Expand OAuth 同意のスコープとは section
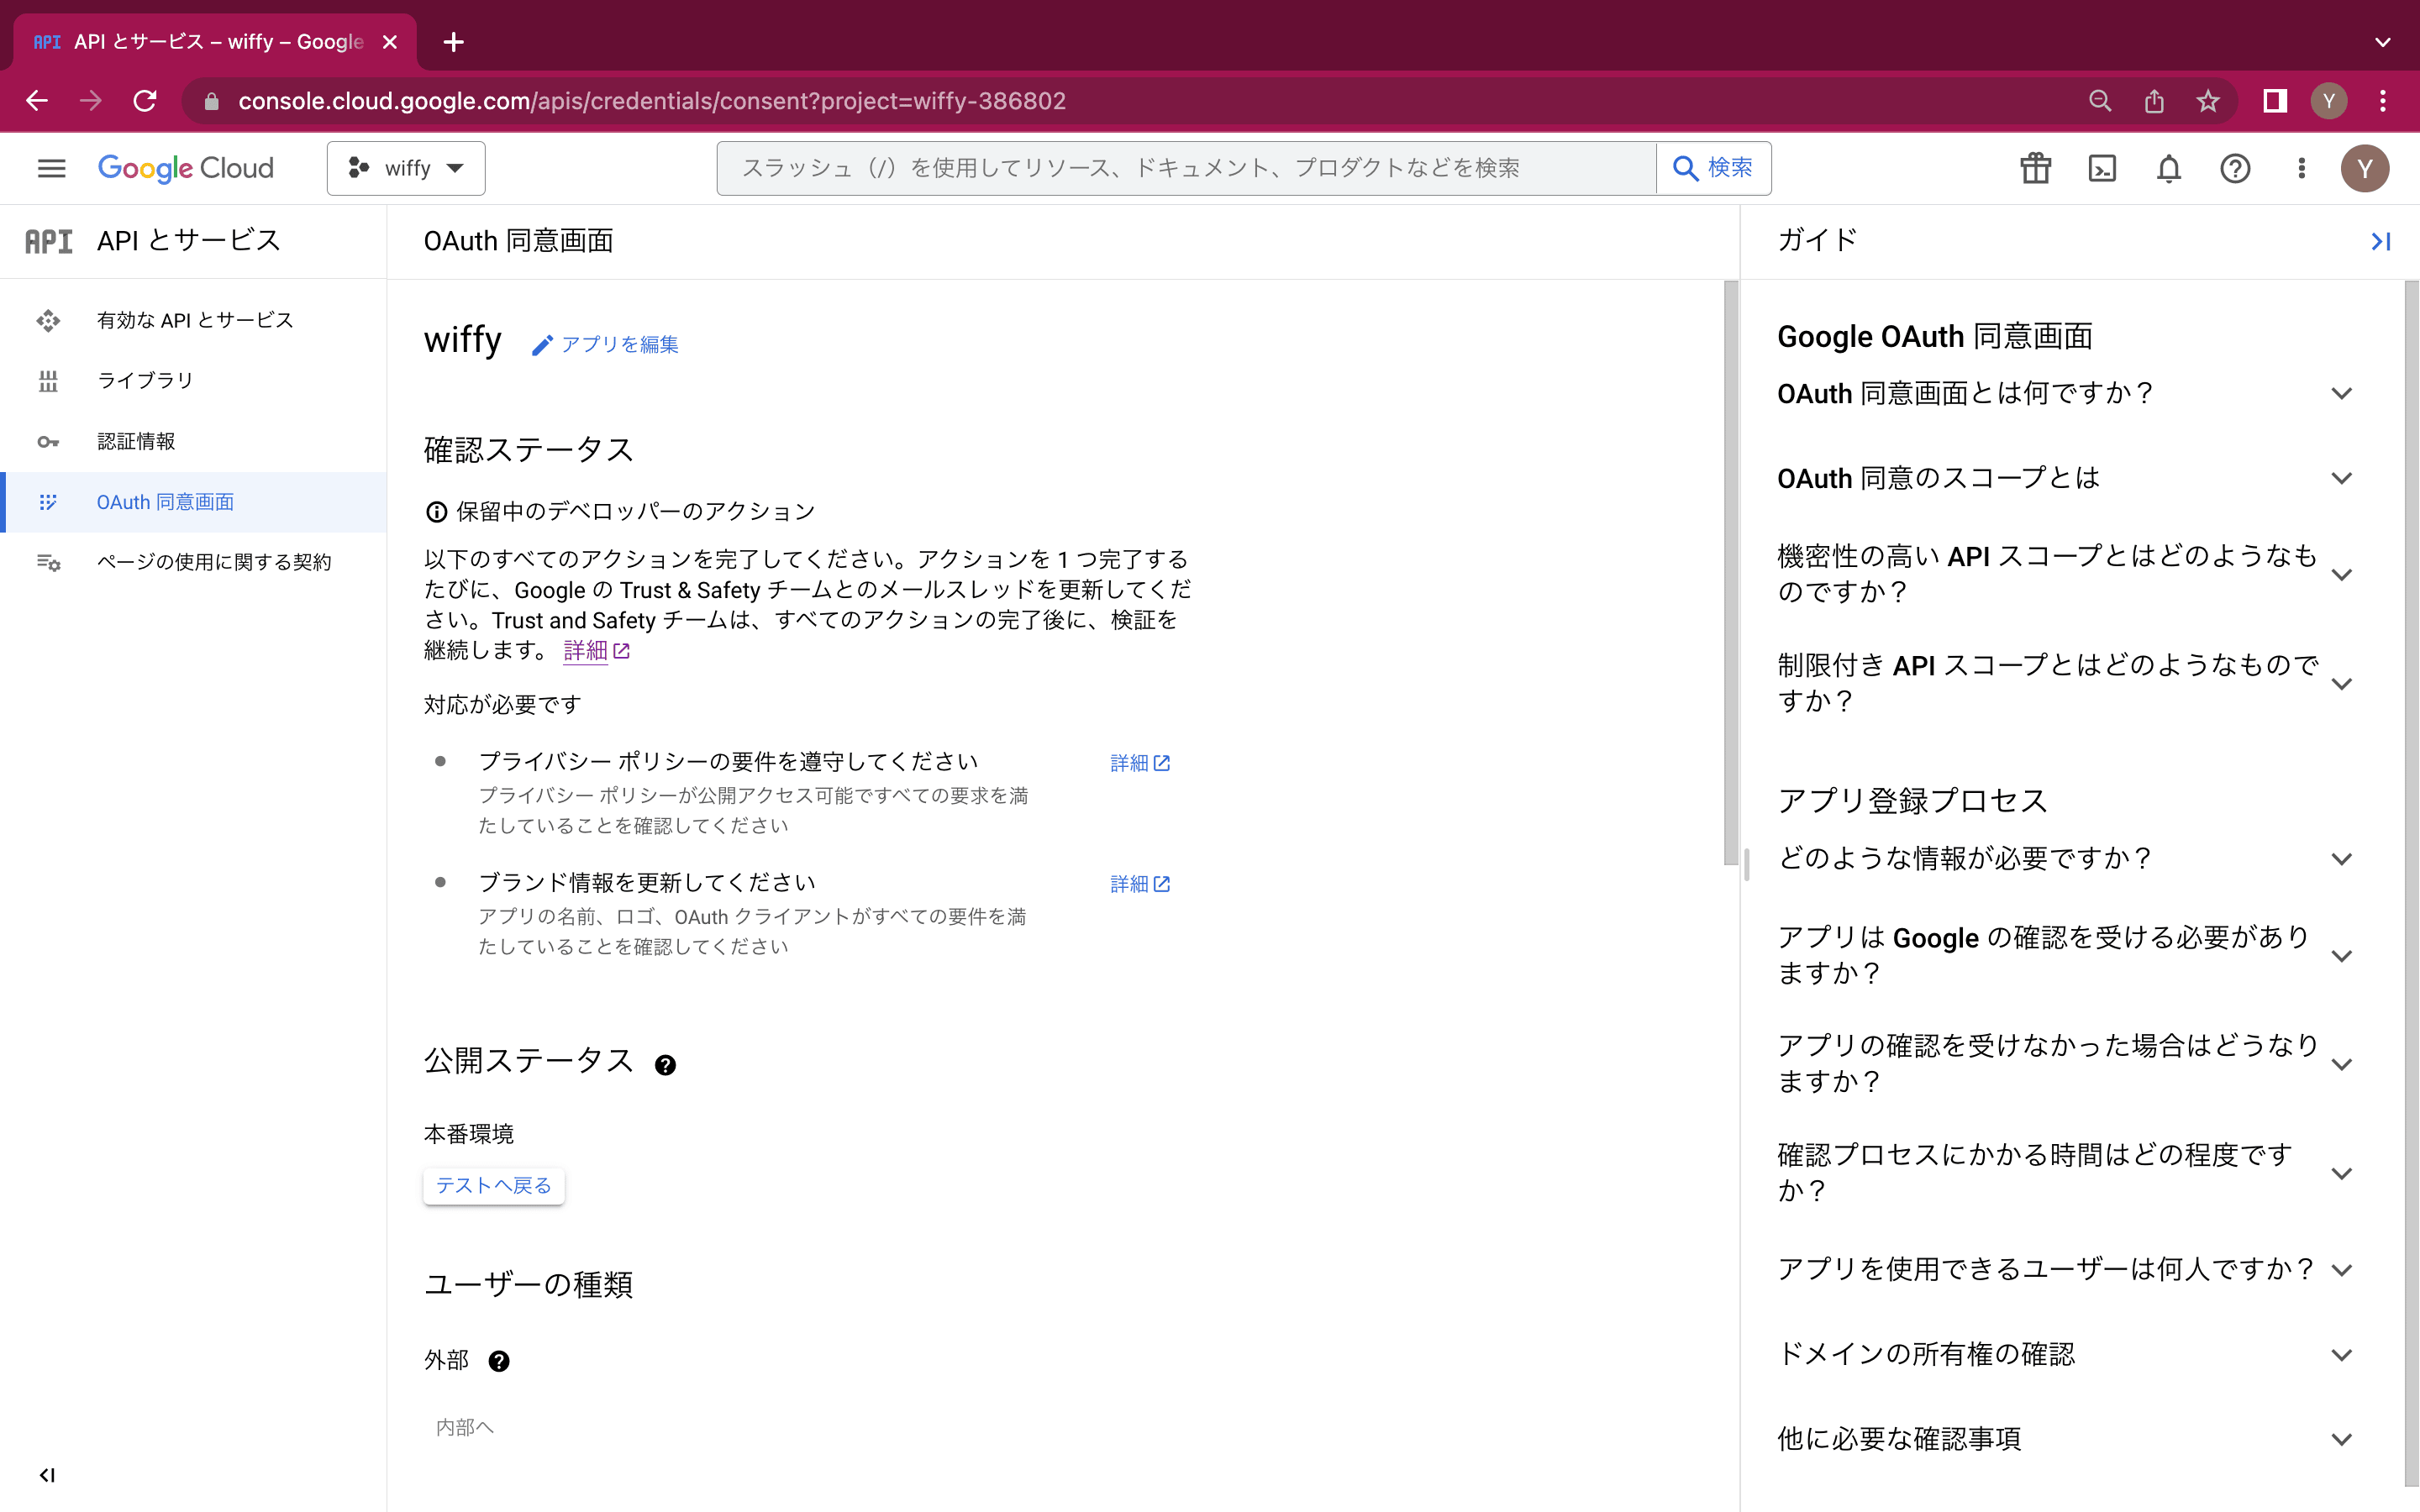This screenshot has width=2420, height=1512. pyautogui.click(x=2066, y=478)
